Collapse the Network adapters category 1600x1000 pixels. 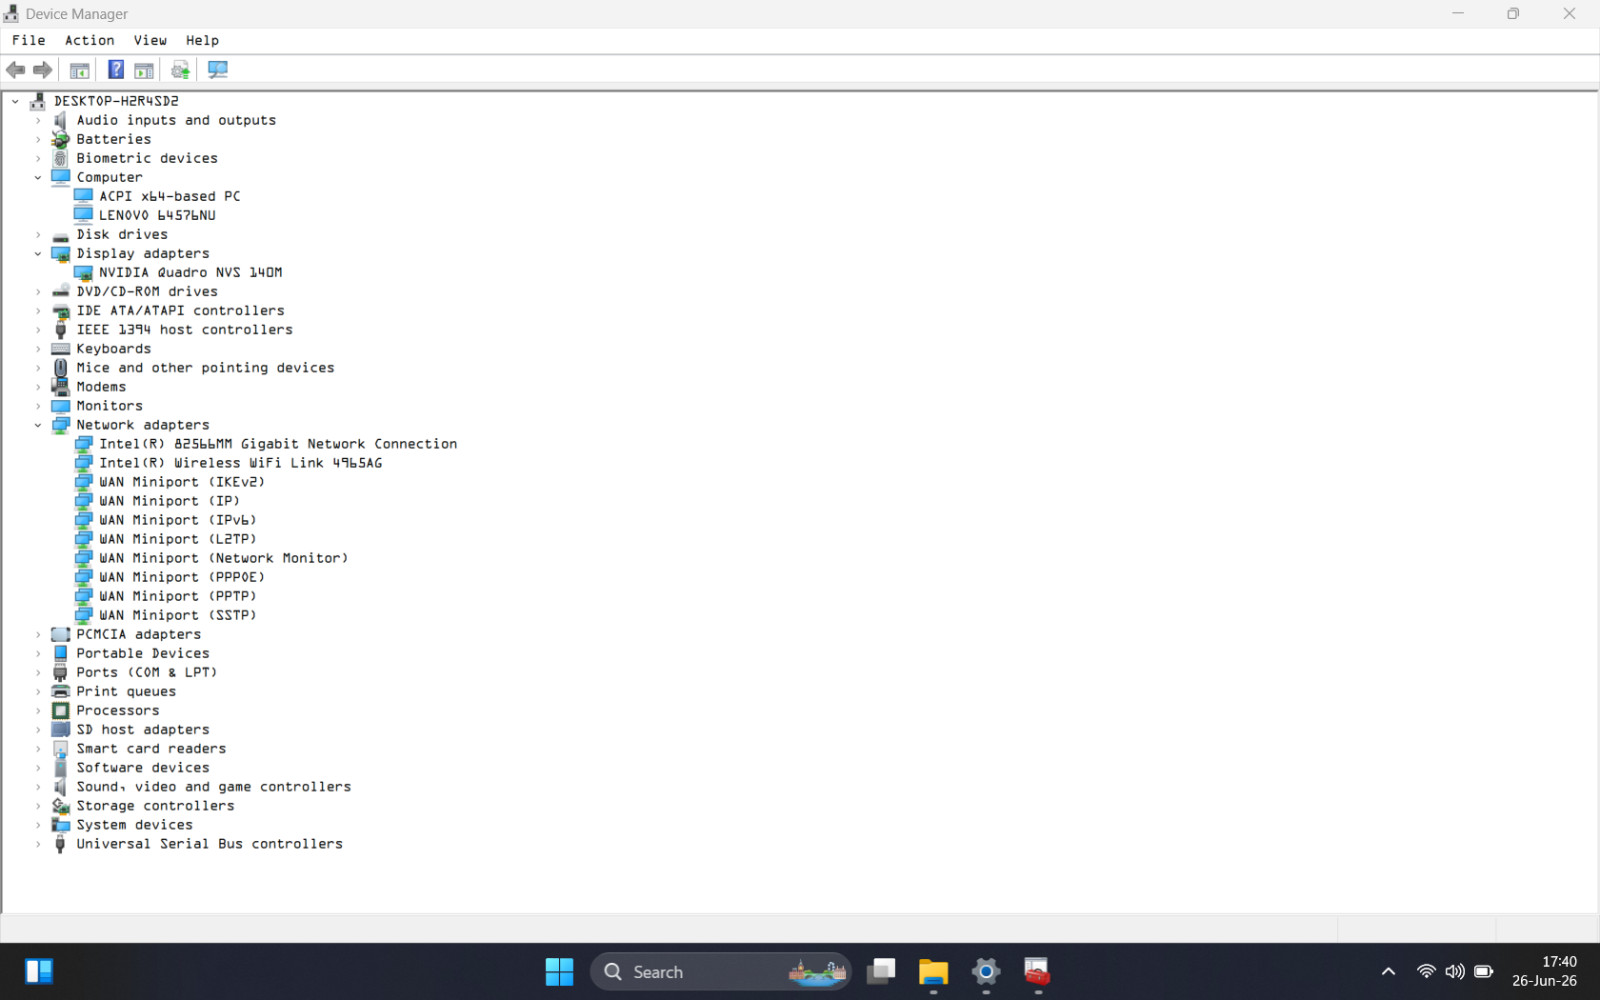coord(38,425)
